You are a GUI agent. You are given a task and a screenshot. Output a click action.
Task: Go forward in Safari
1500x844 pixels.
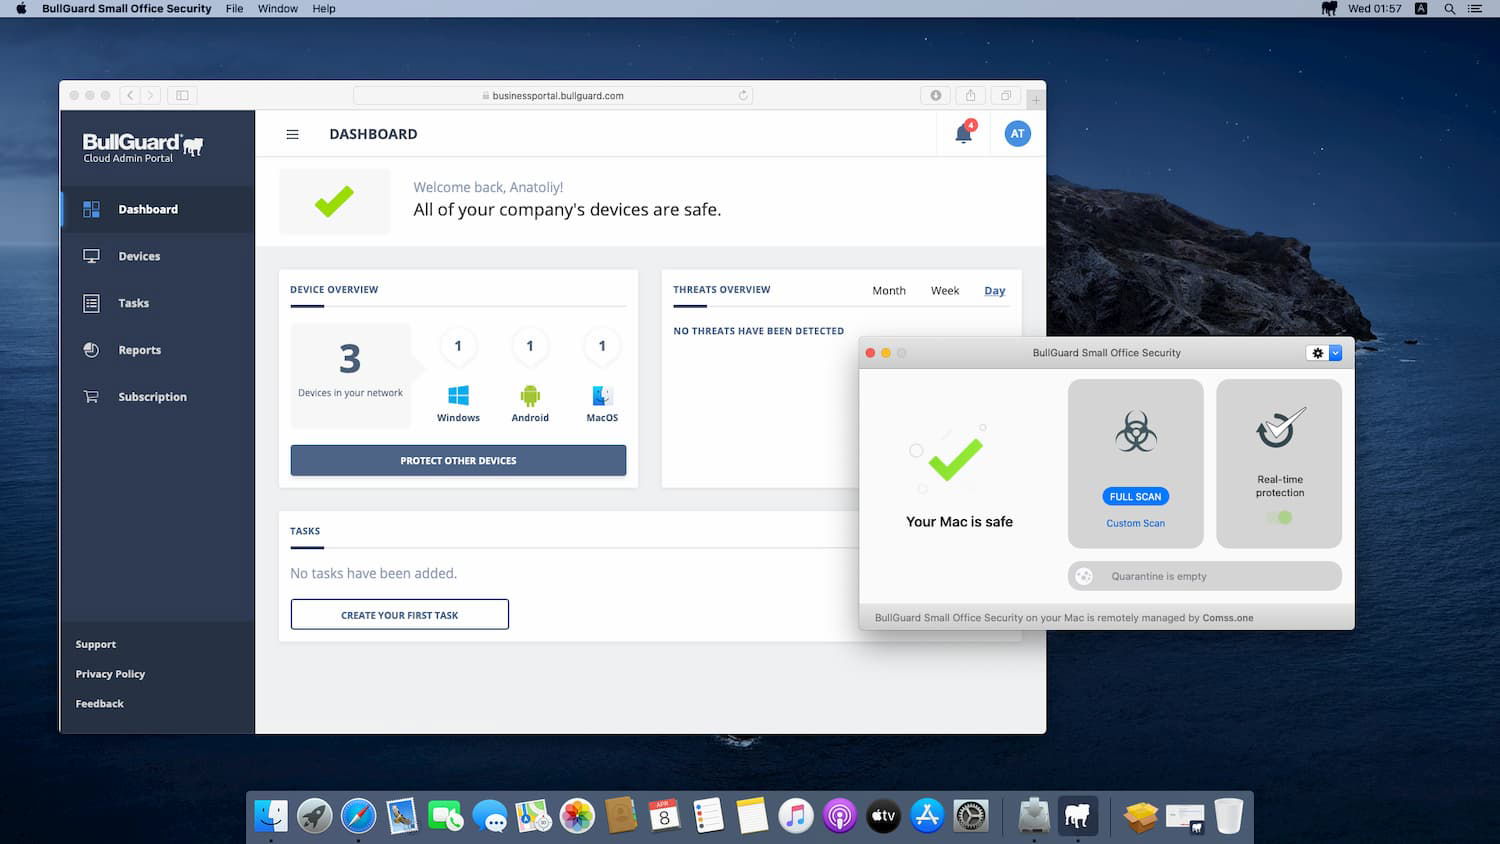(151, 96)
